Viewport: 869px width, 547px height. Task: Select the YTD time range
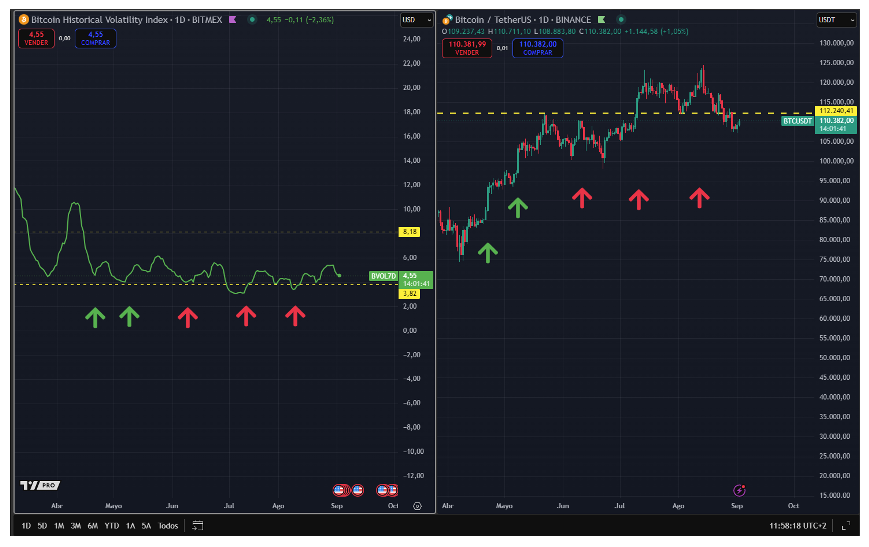click(112, 526)
